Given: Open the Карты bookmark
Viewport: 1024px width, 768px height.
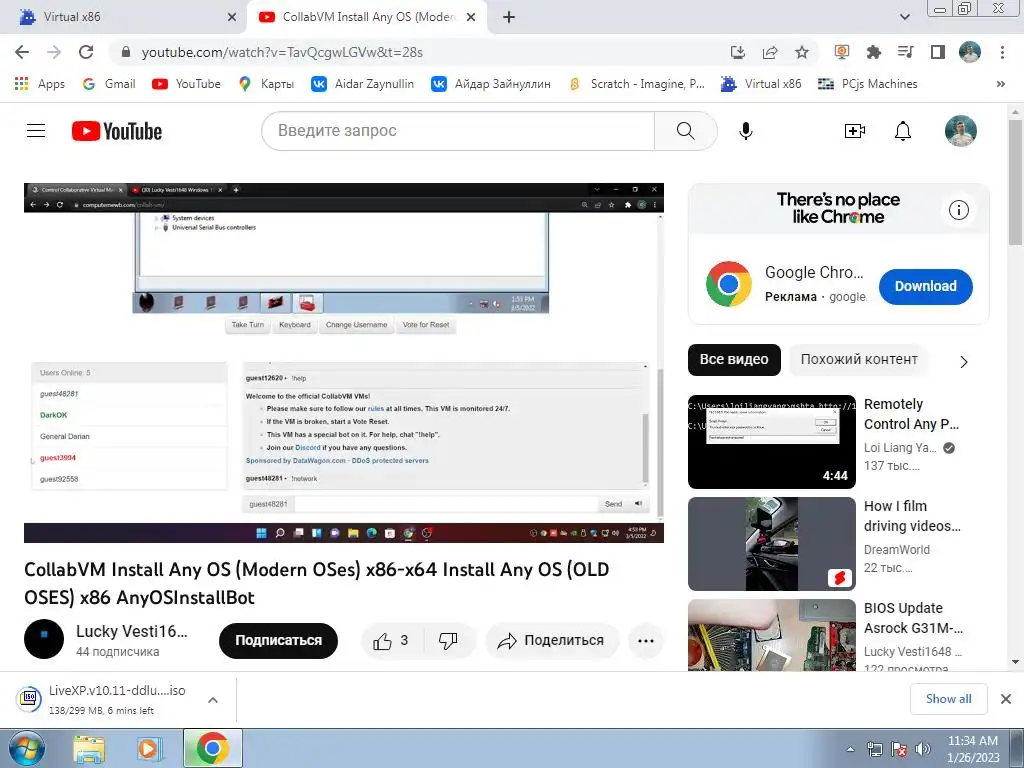Looking at the screenshot, I should 266,84.
